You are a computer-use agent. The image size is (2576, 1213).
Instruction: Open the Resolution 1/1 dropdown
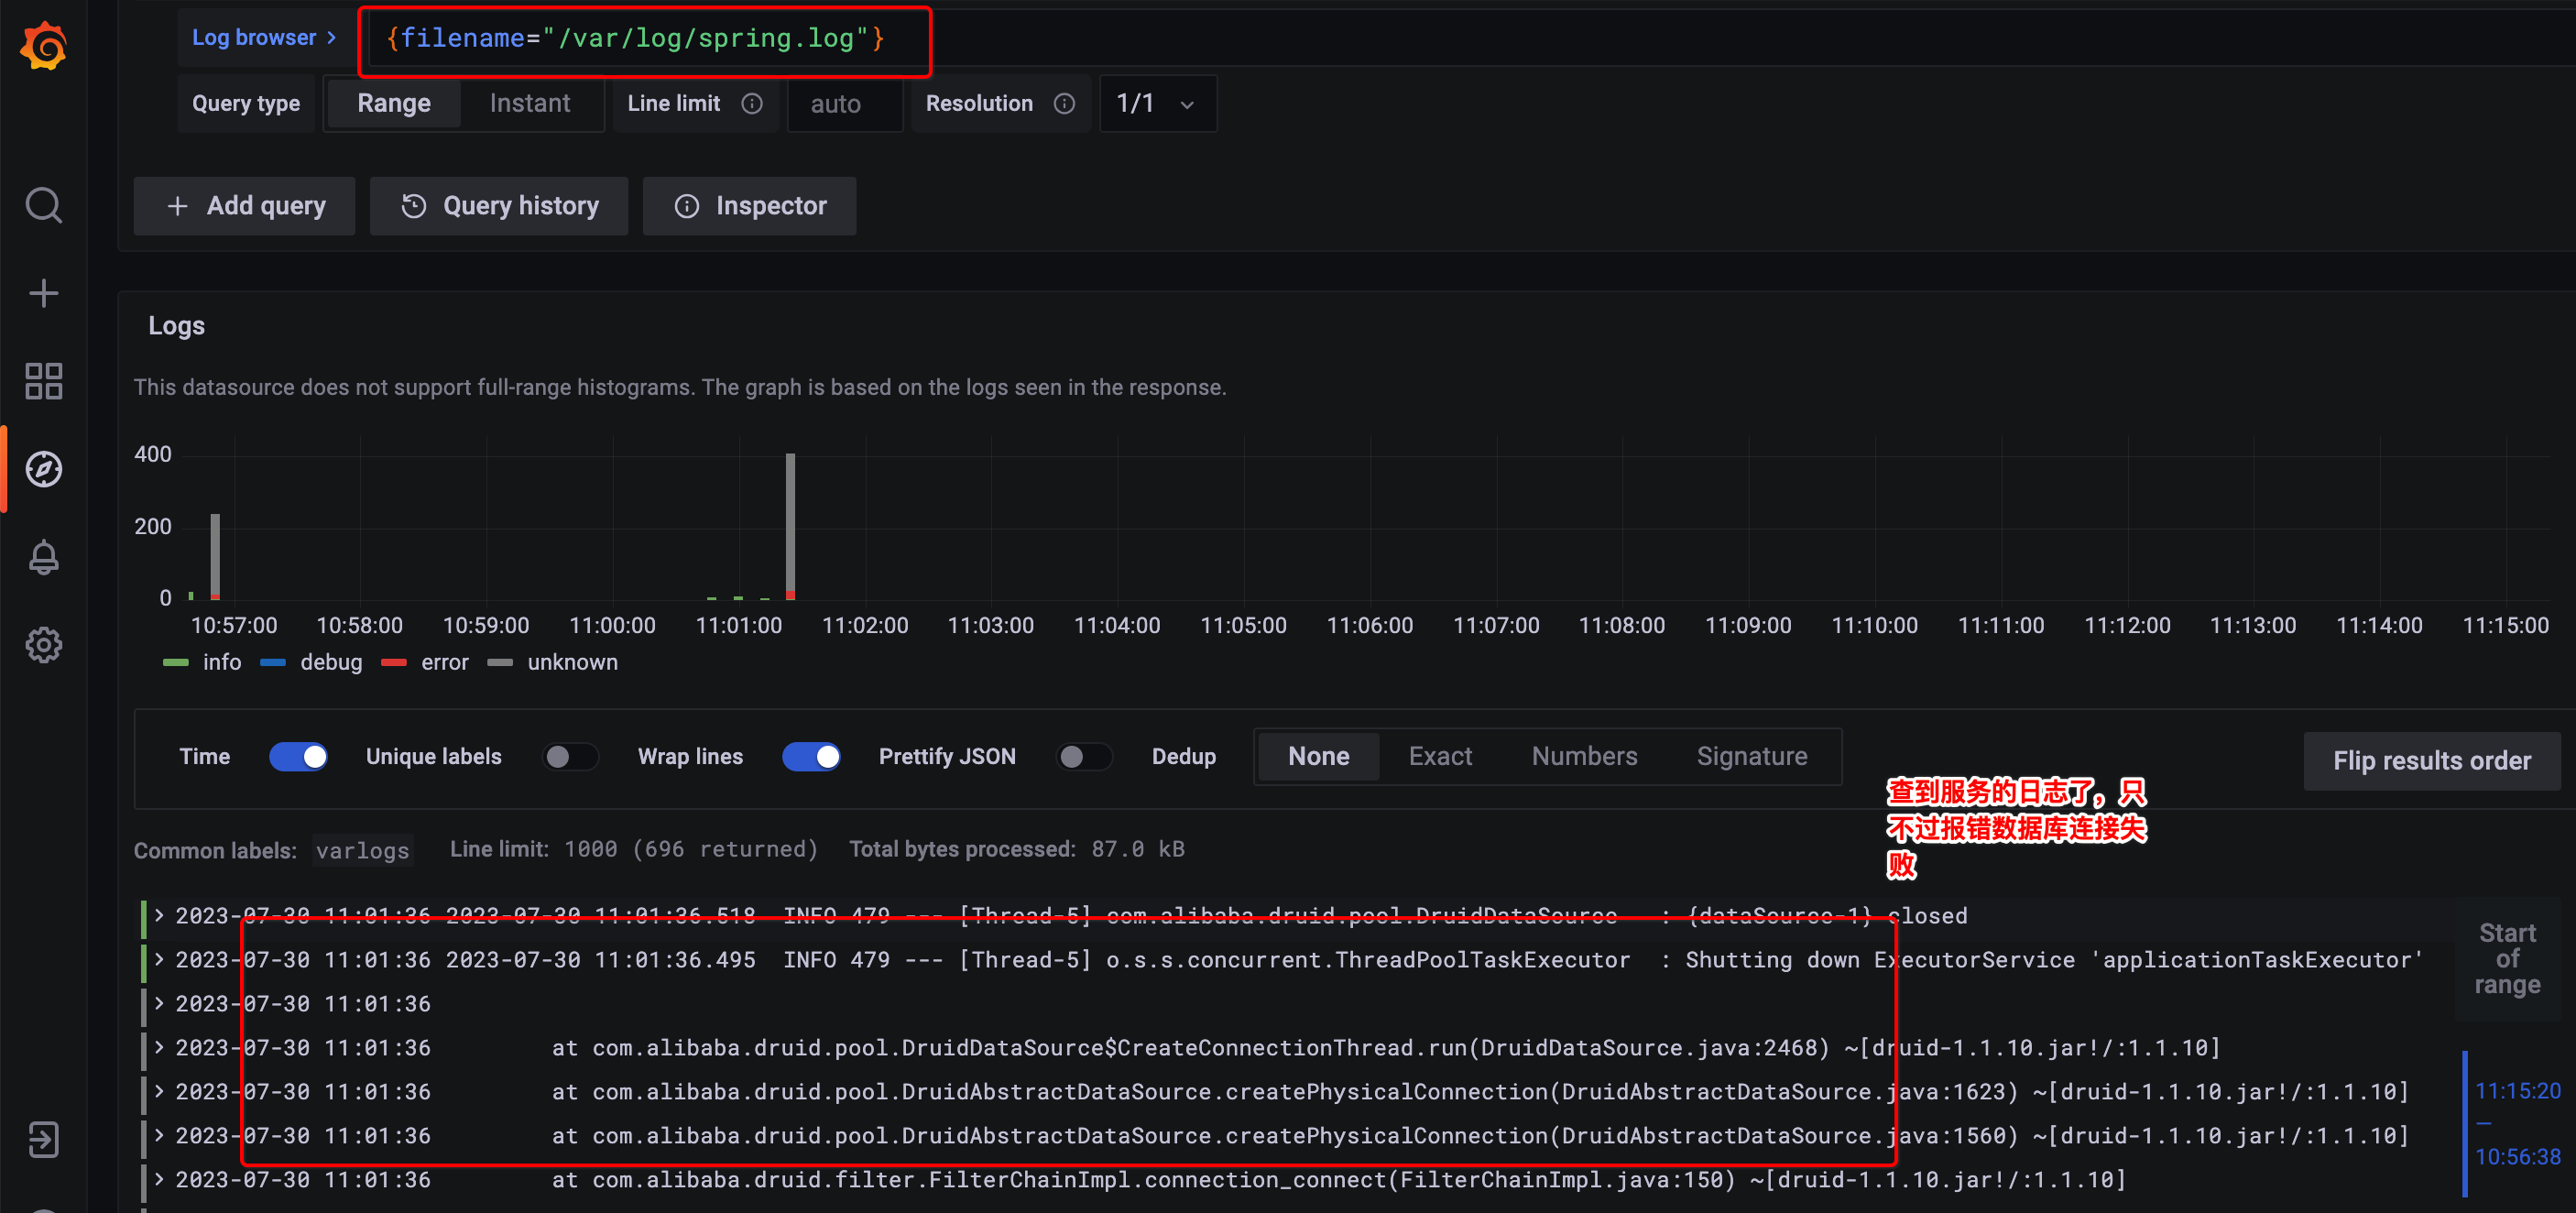point(1156,104)
